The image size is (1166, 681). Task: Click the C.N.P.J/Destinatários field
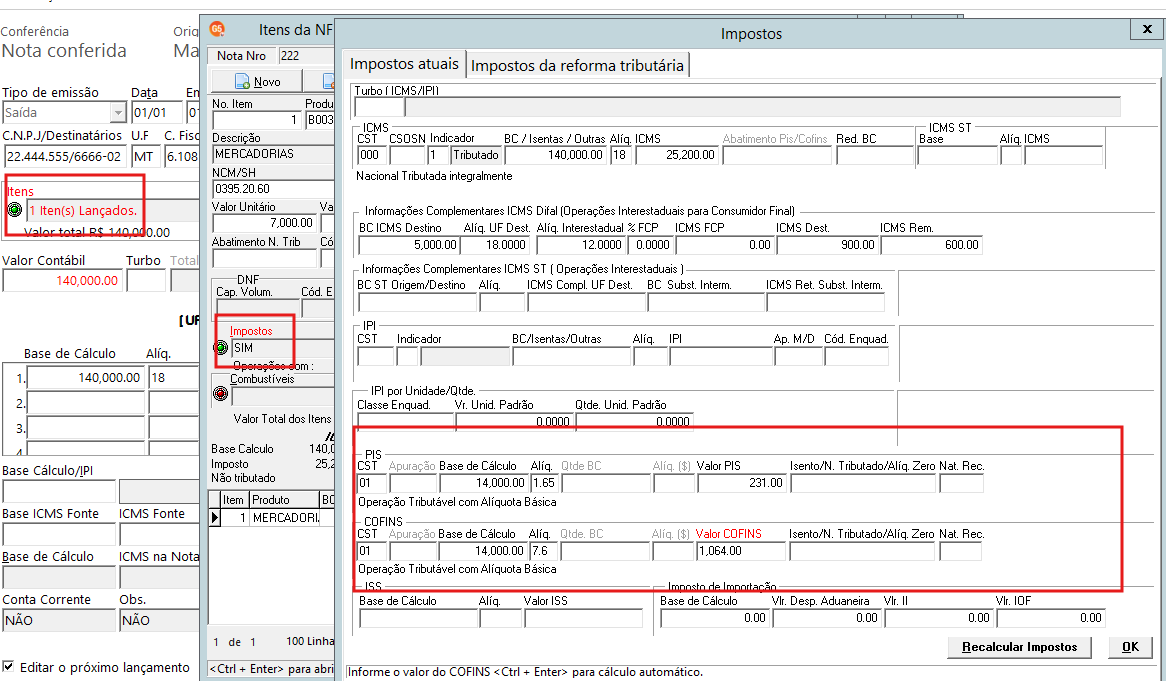click(65, 157)
